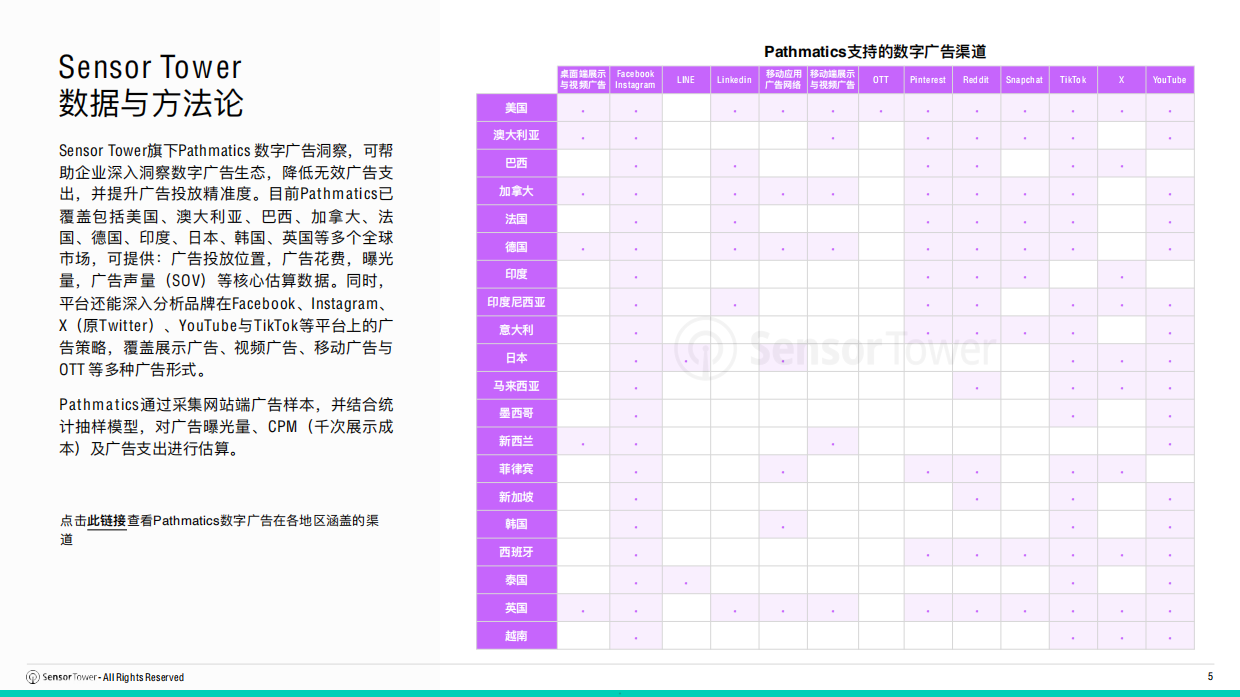The width and height of the screenshot is (1240, 697).
Task: Click the Sensor Tower footer logo icon
Action: coord(32,677)
